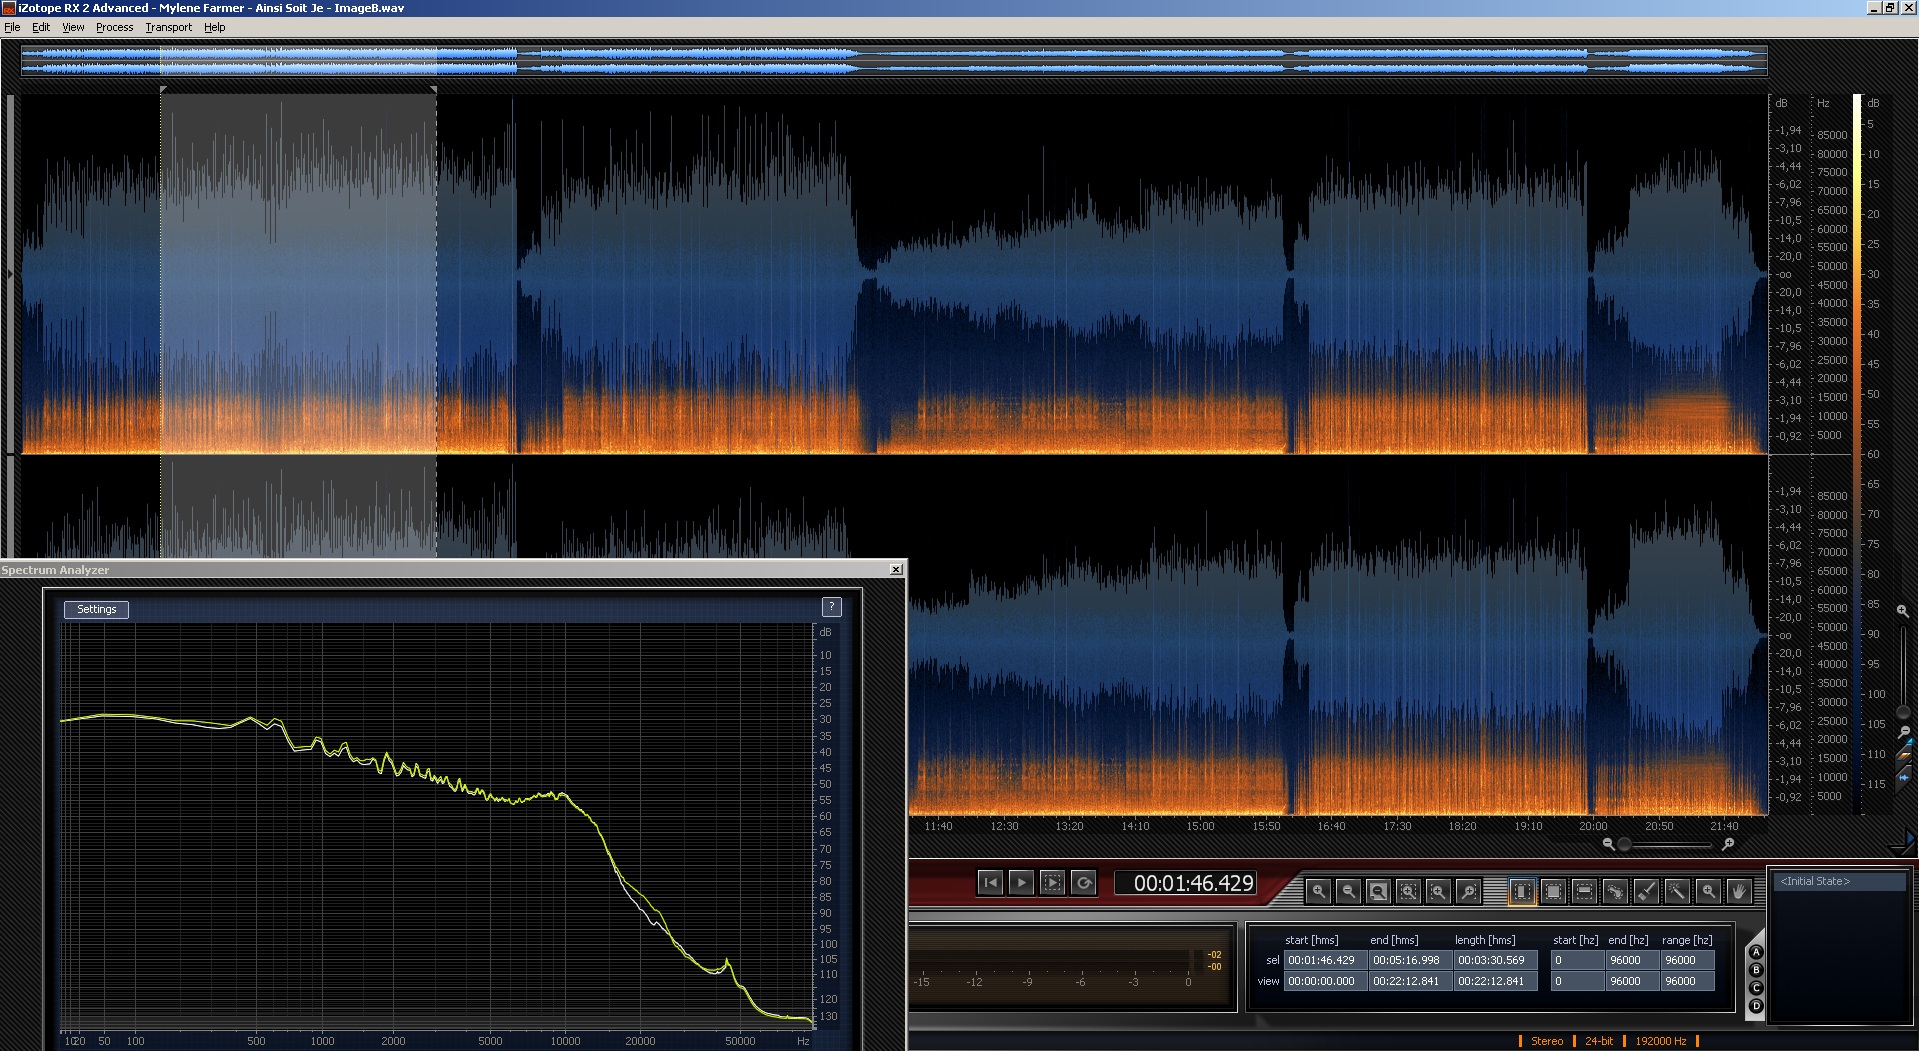Start playback with the Play button
Viewport: 1919px width, 1051px height.
[x=1021, y=882]
